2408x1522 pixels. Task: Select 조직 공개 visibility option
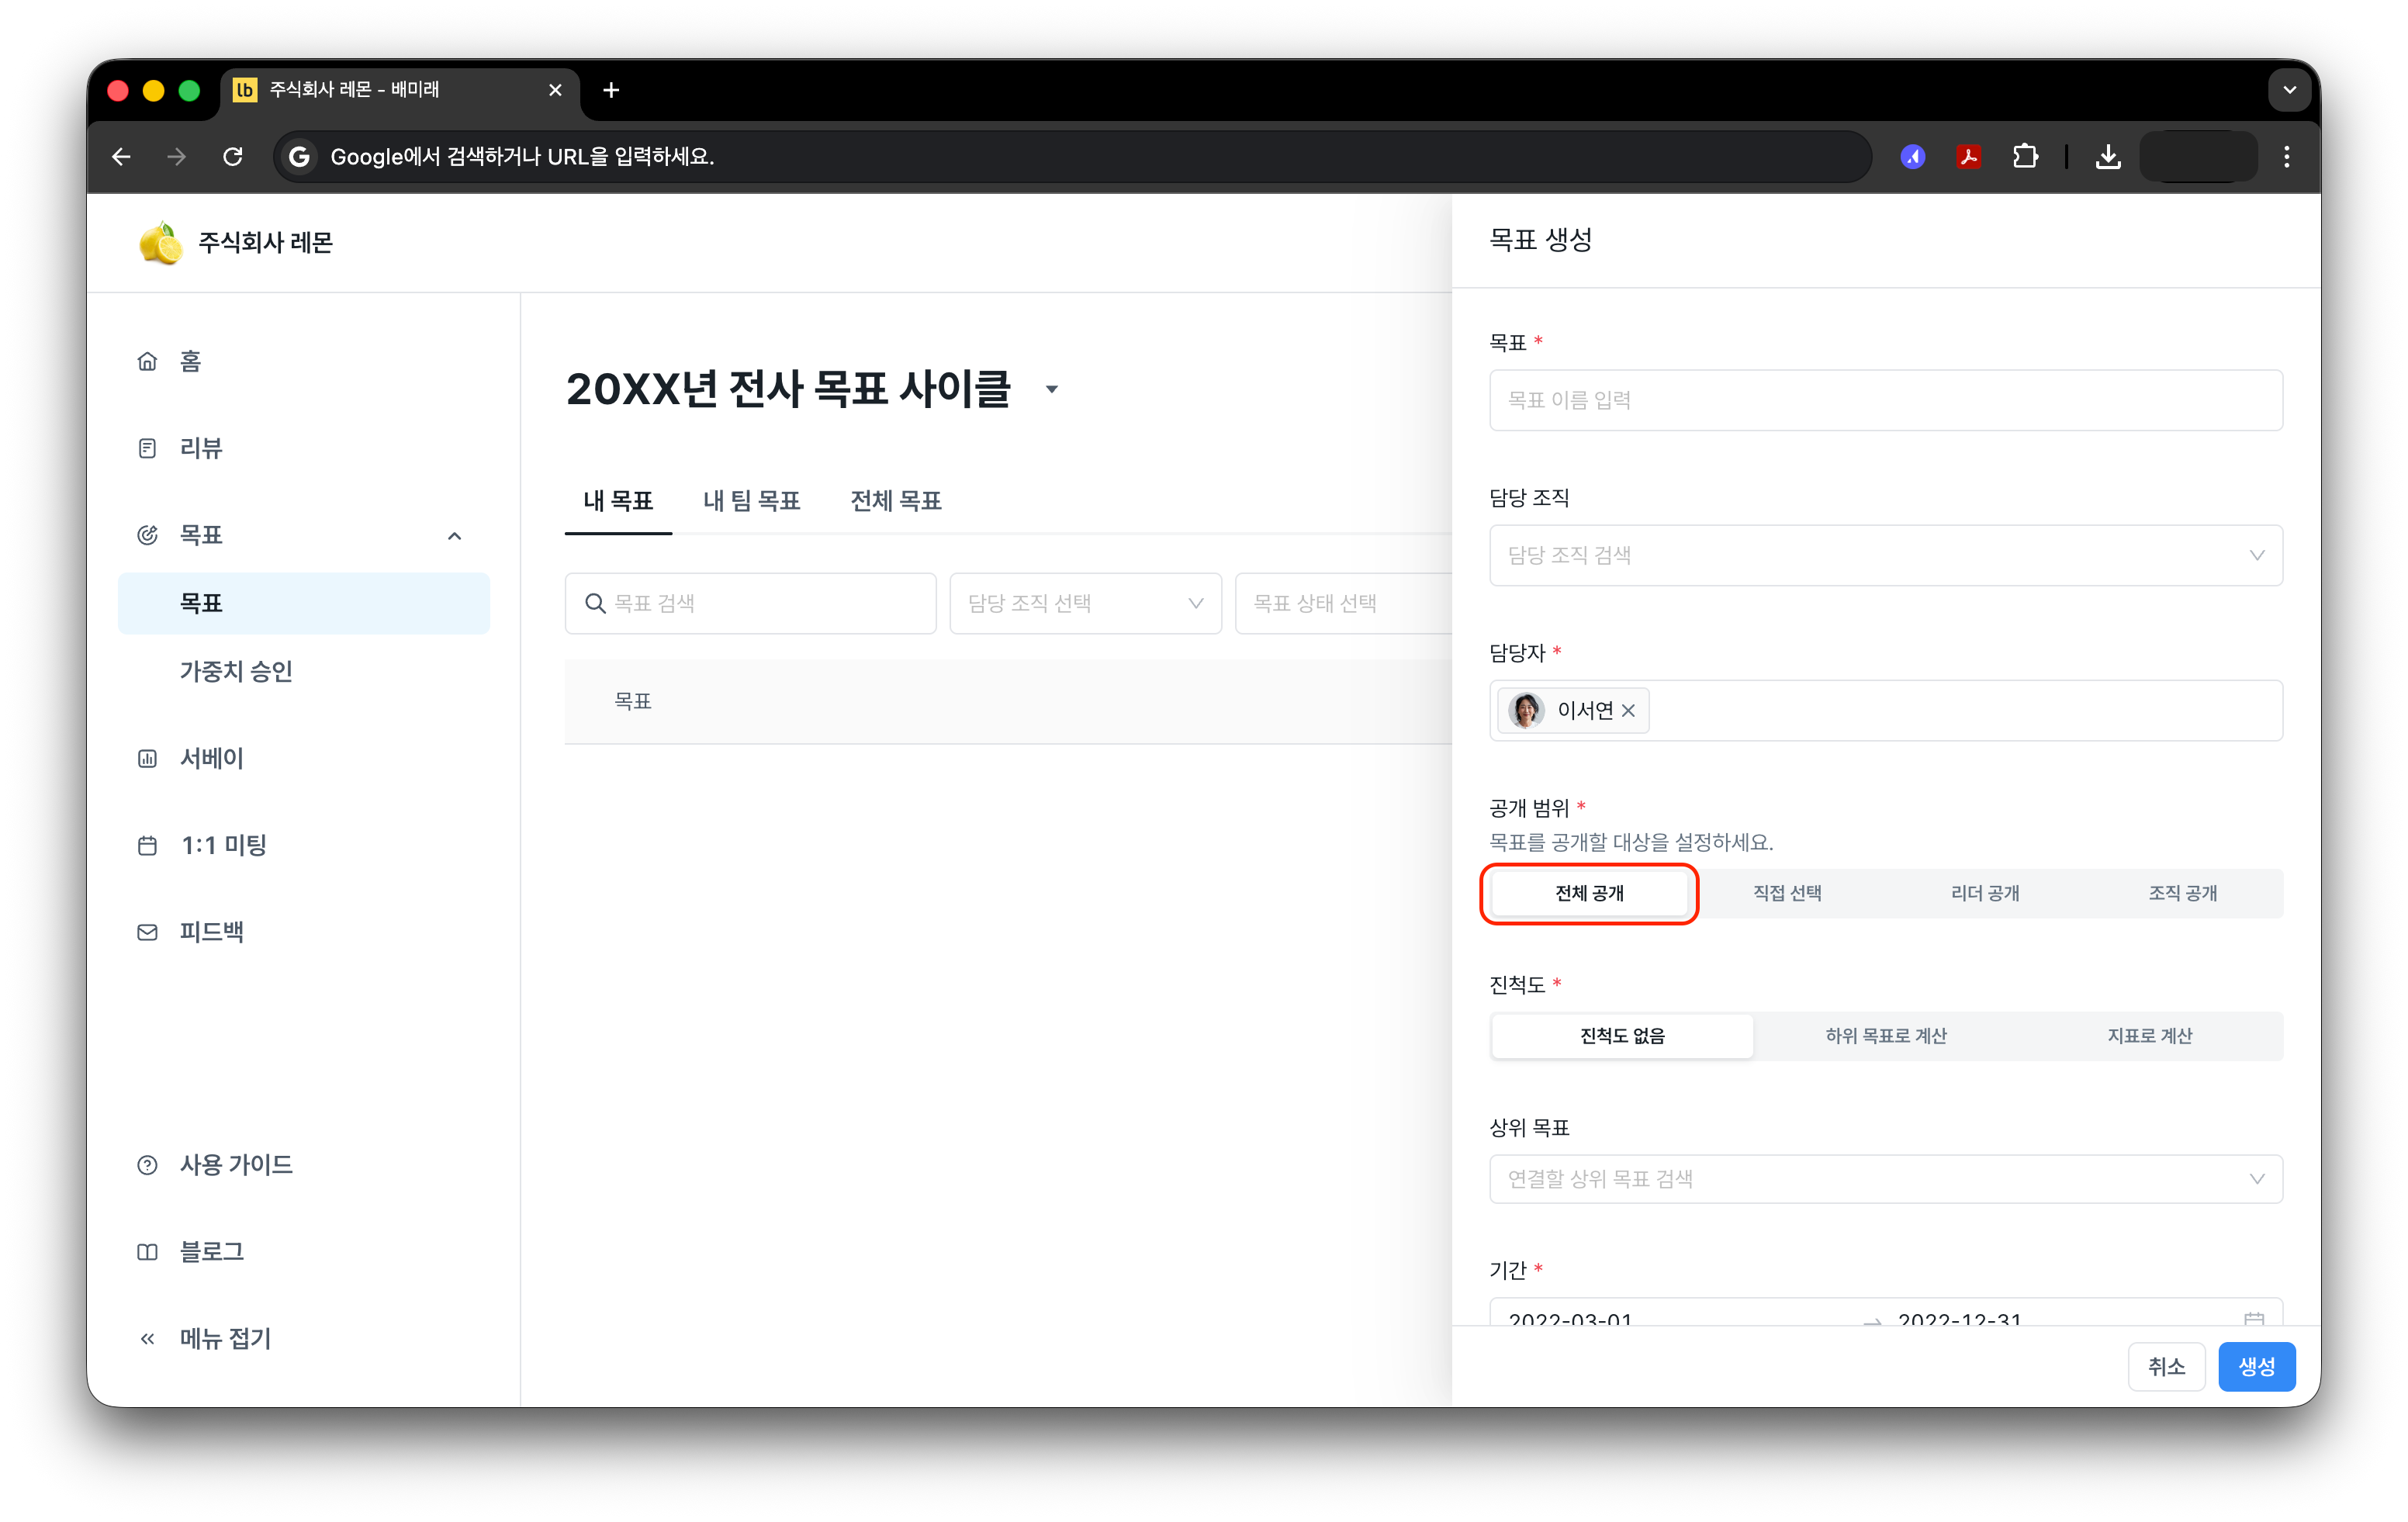(2183, 893)
